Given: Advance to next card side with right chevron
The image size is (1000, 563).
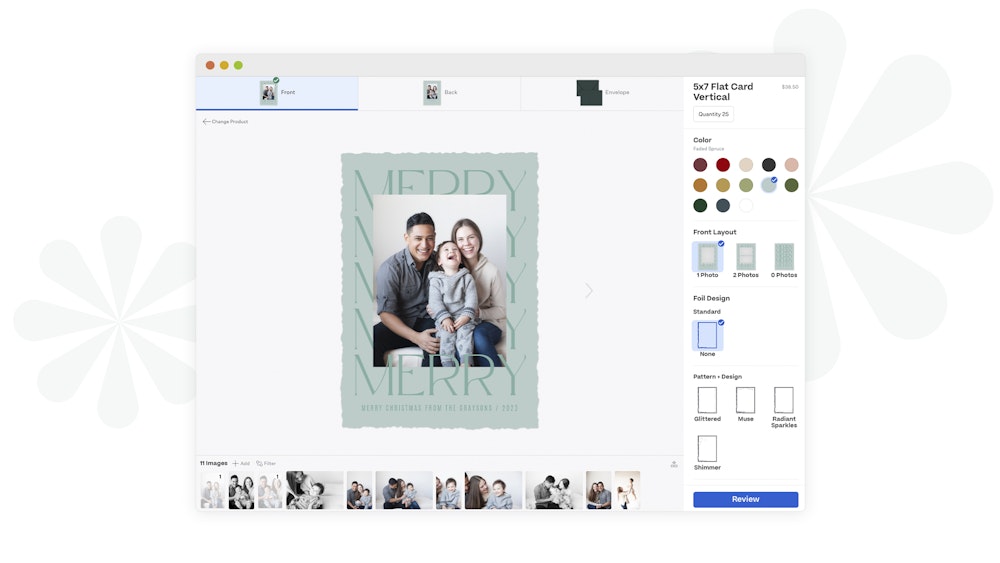Looking at the screenshot, I should pos(589,291).
